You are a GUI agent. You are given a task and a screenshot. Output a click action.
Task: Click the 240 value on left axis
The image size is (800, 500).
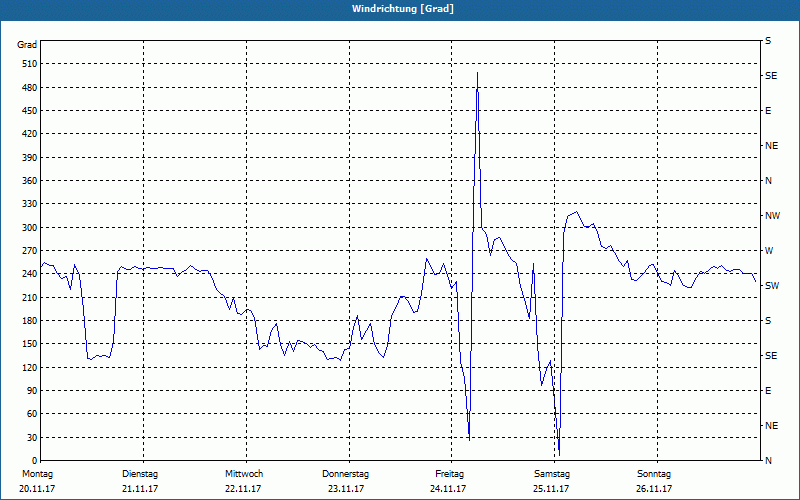tap(30, 274)
